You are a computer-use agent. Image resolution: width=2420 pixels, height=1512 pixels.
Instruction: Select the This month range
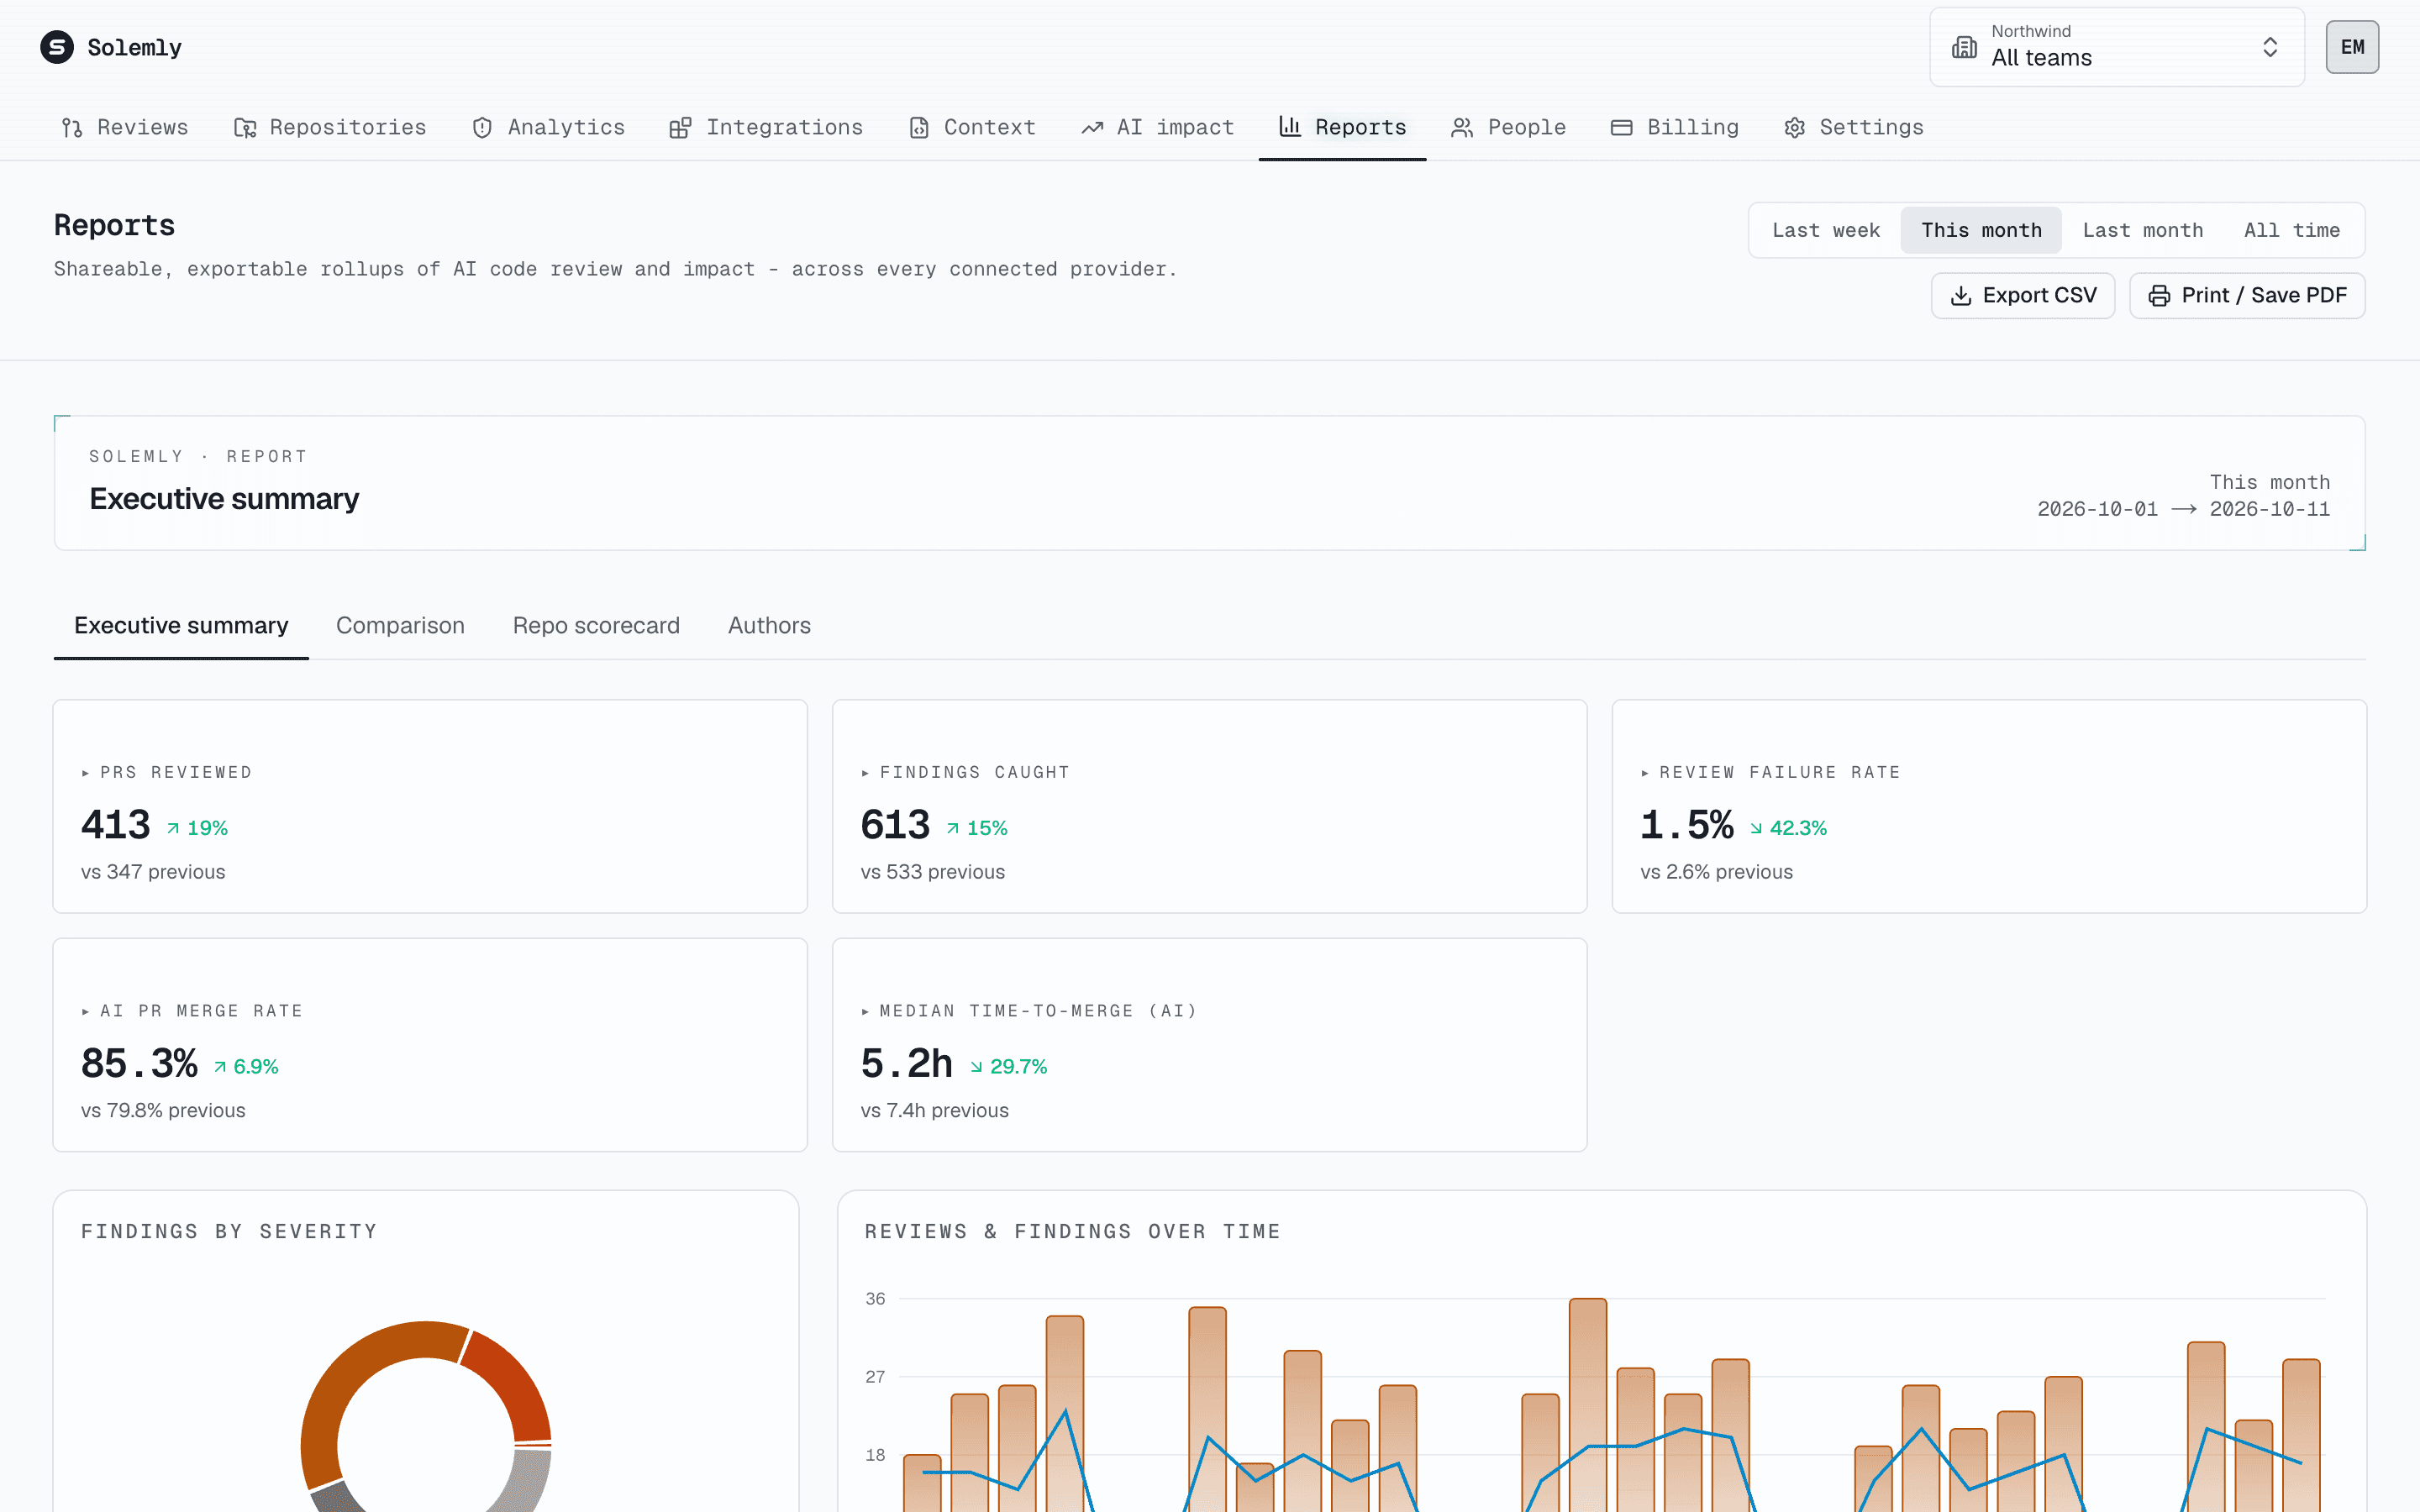[x=1981, y=230]
